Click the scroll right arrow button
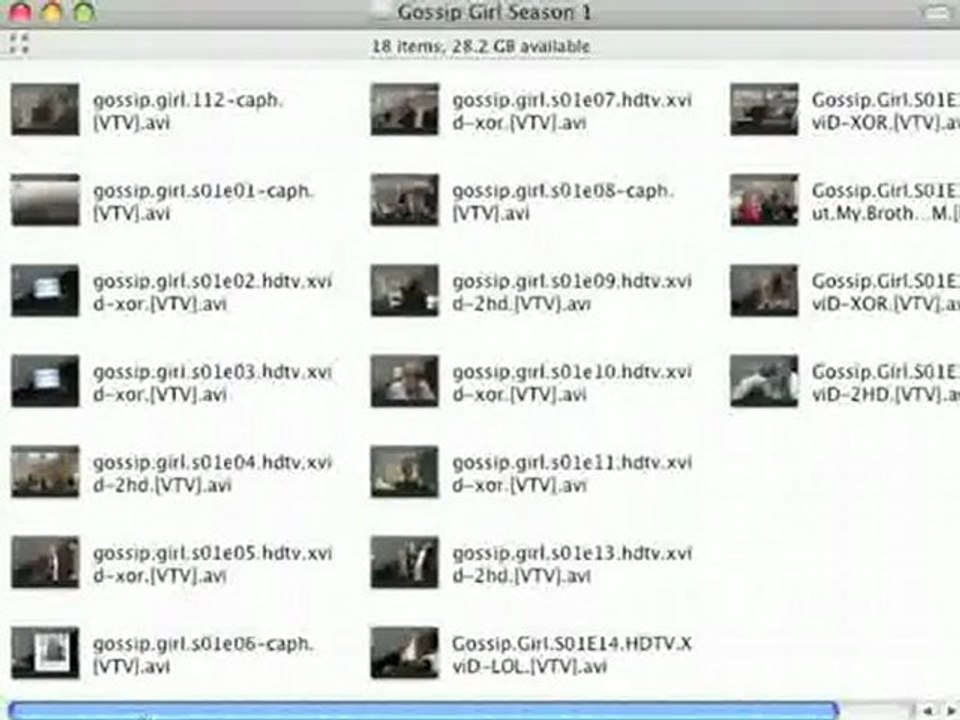This screenshot has width=960, height=720. point(950,711)
